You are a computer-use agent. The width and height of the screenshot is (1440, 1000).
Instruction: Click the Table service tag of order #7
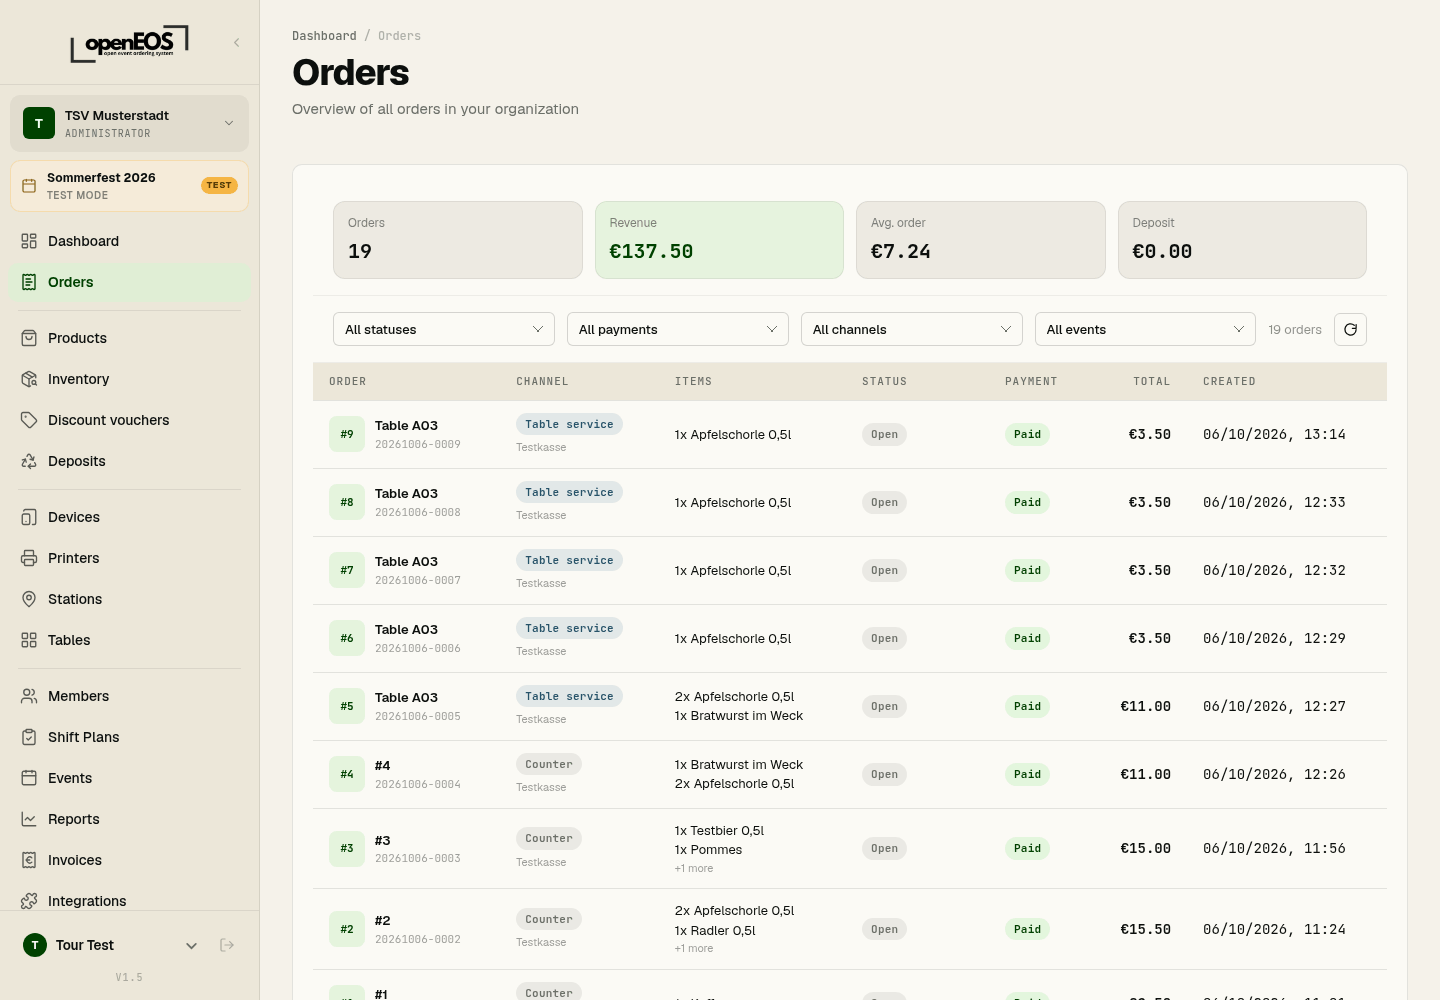tap(569, 560)
